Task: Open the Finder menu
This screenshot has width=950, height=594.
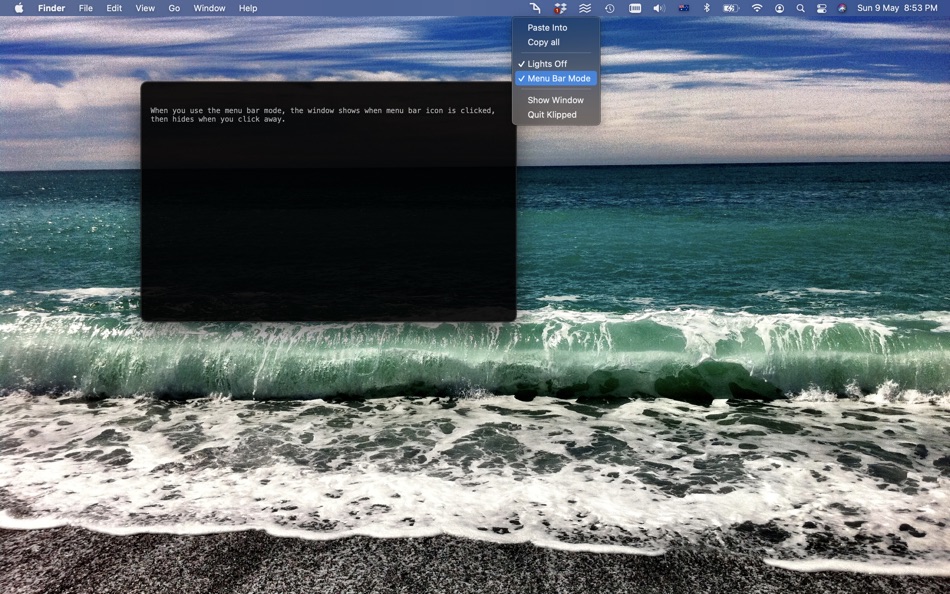Action: pyautogui.click(x=51, y=8)
